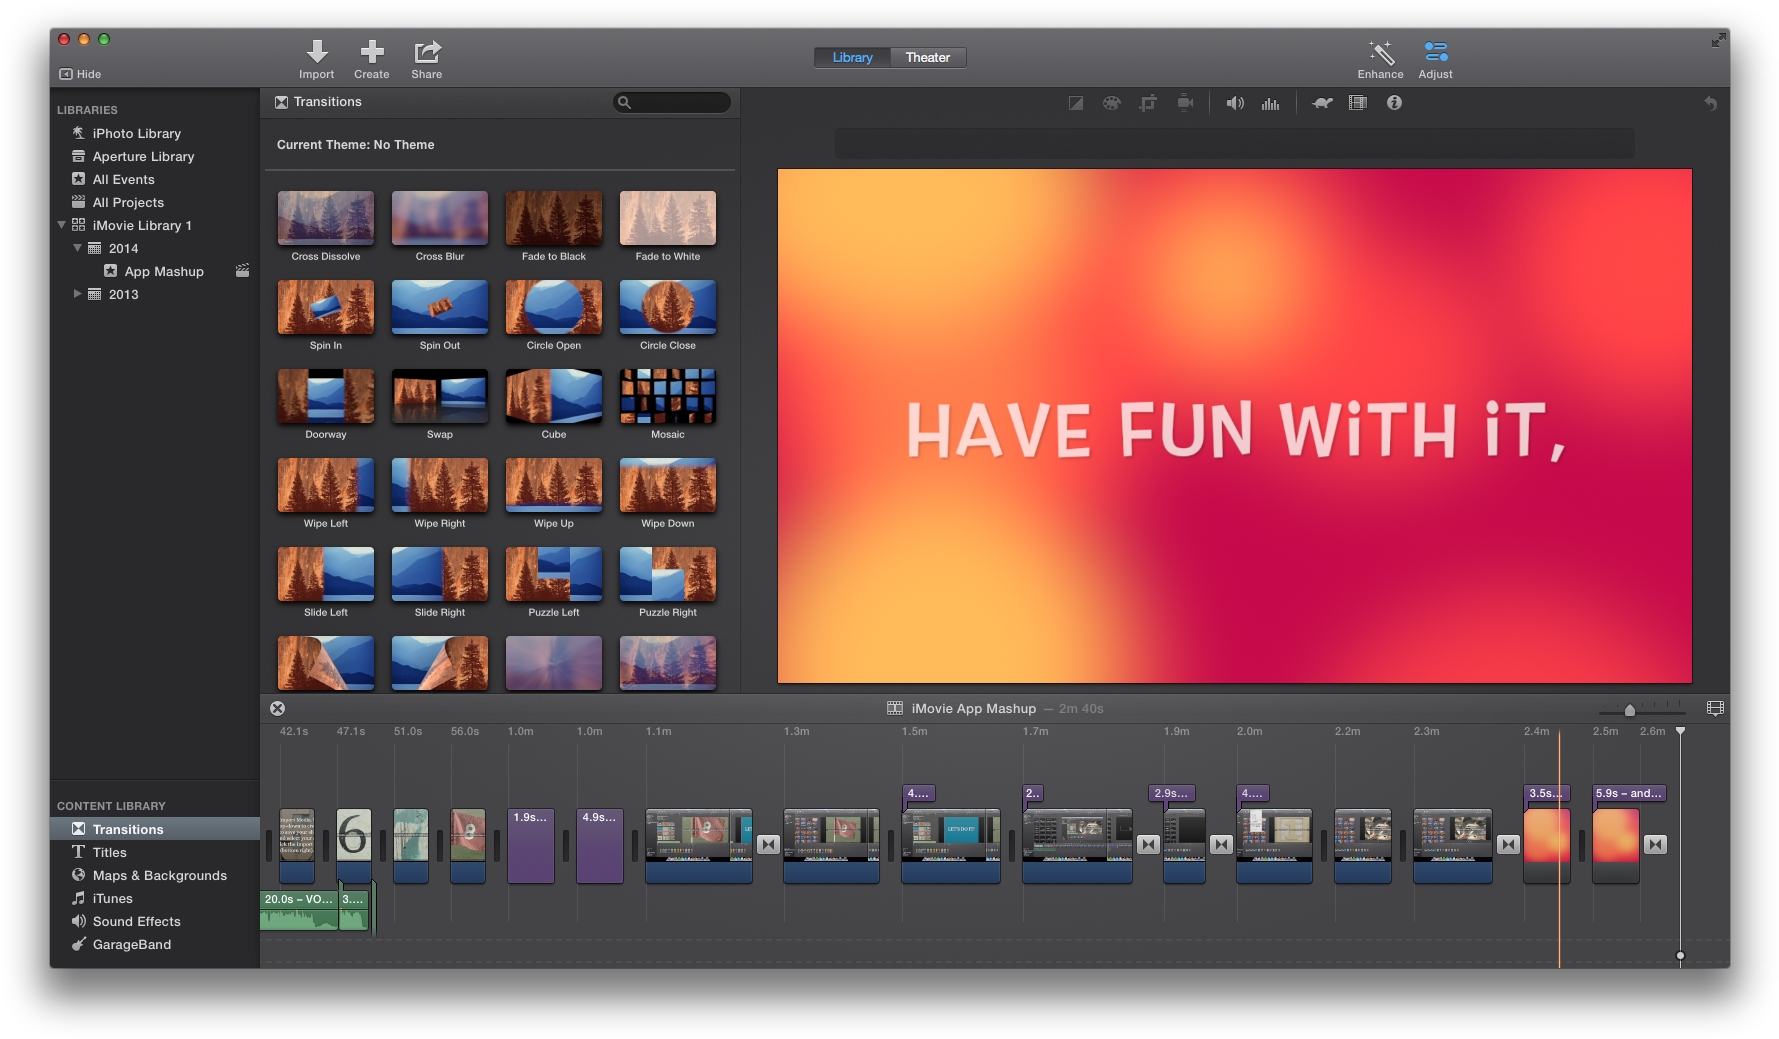Switch to the Theater tab

(928, 57)
